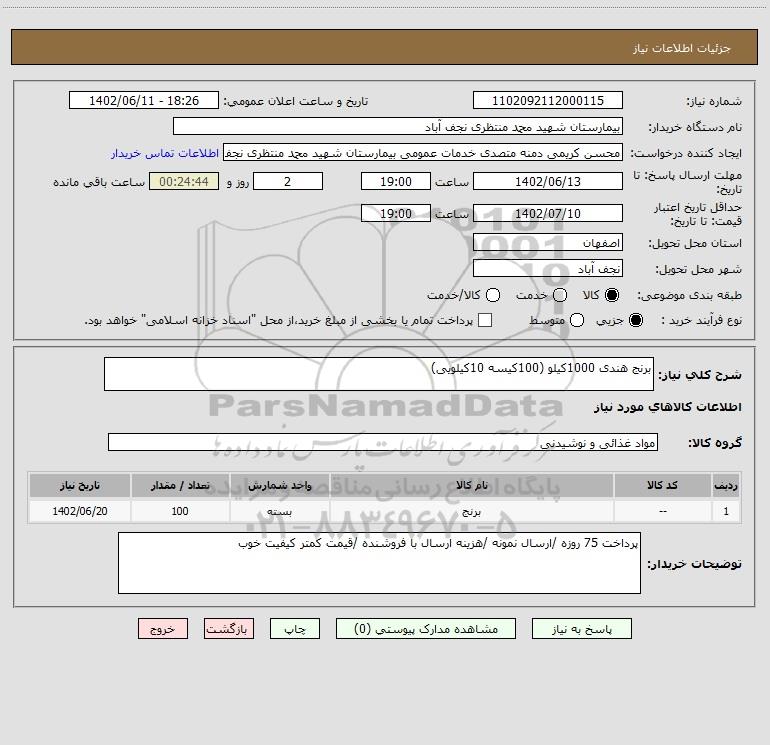This screenshot has height=745, width=770.
Task: Click the response deadline time 19:00 field
Action: pos(396,181)
